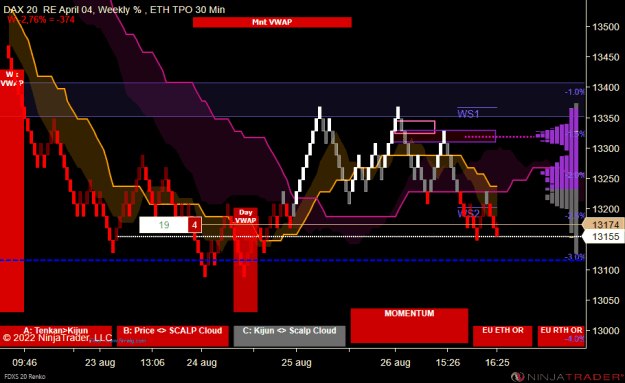The width and height of the screenshot is (625, 383).
Task: Click the 25 aug date label
Action: pos(296,363)
